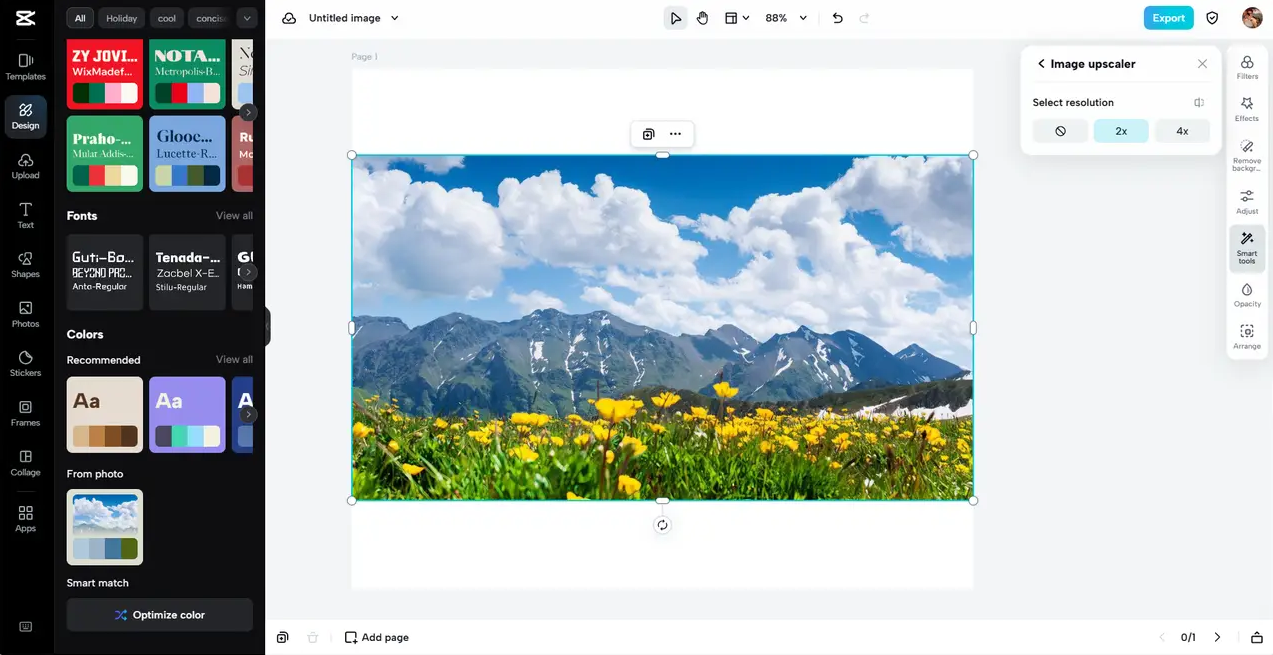Open the Text sidebar panel
The height and width of the screenshot is (655, 1273).
point(26,215)
